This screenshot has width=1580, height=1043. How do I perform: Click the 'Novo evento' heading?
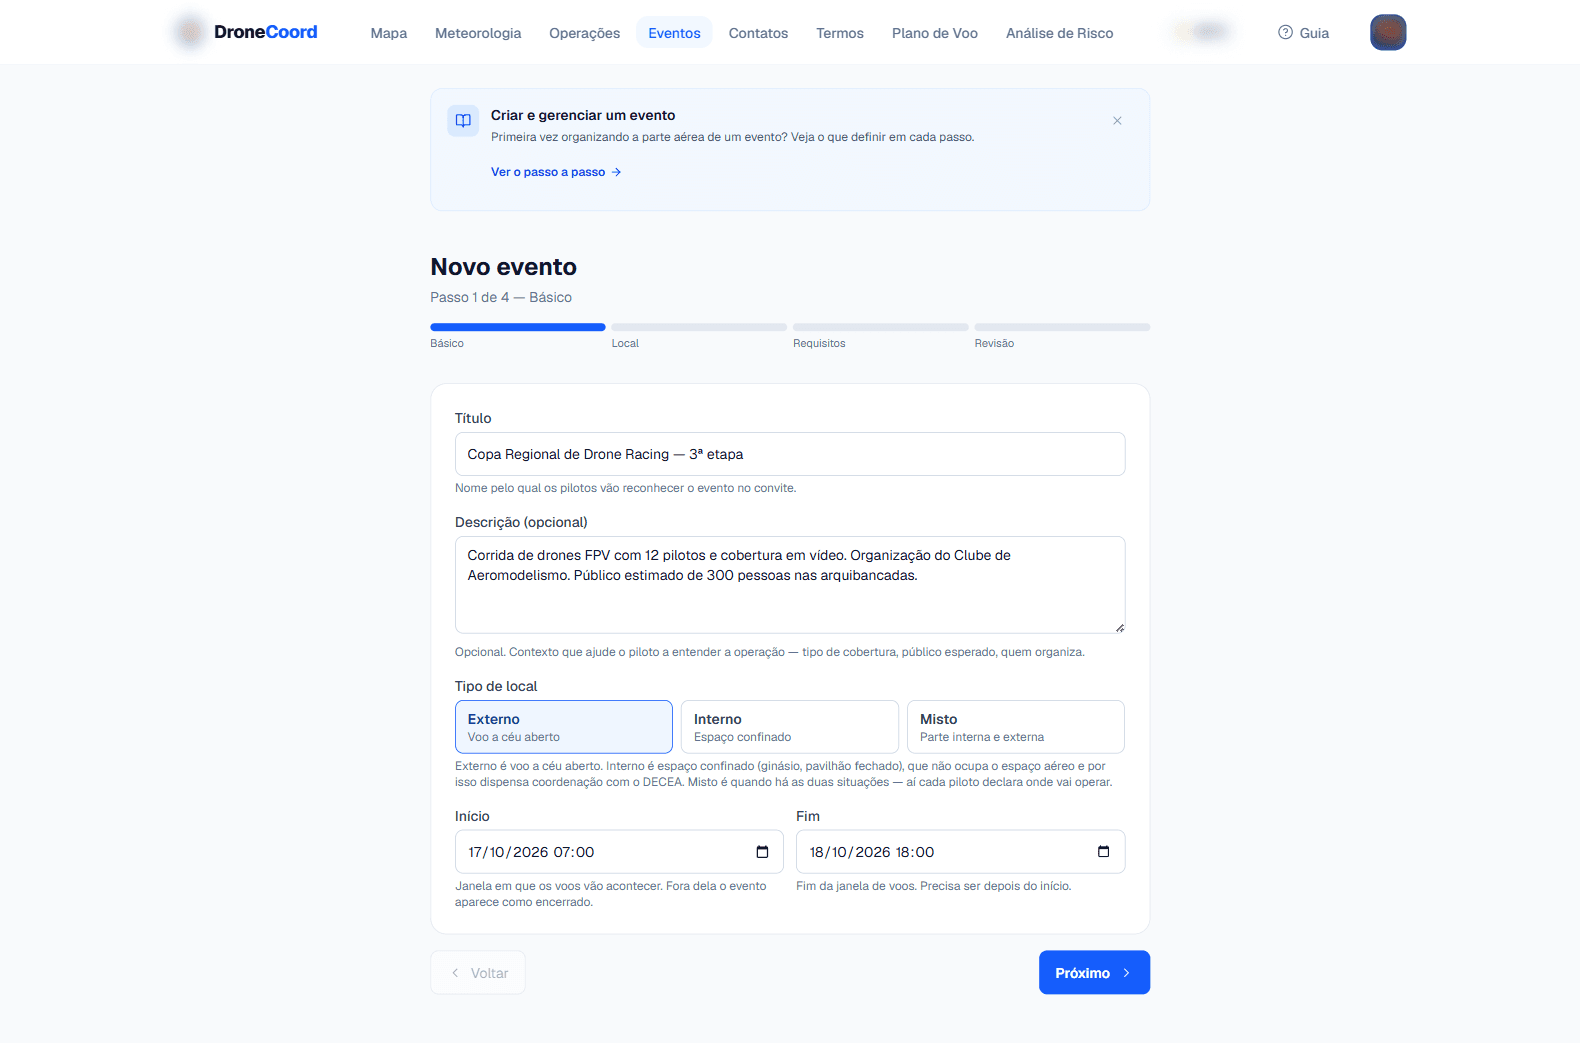point(504,267)
